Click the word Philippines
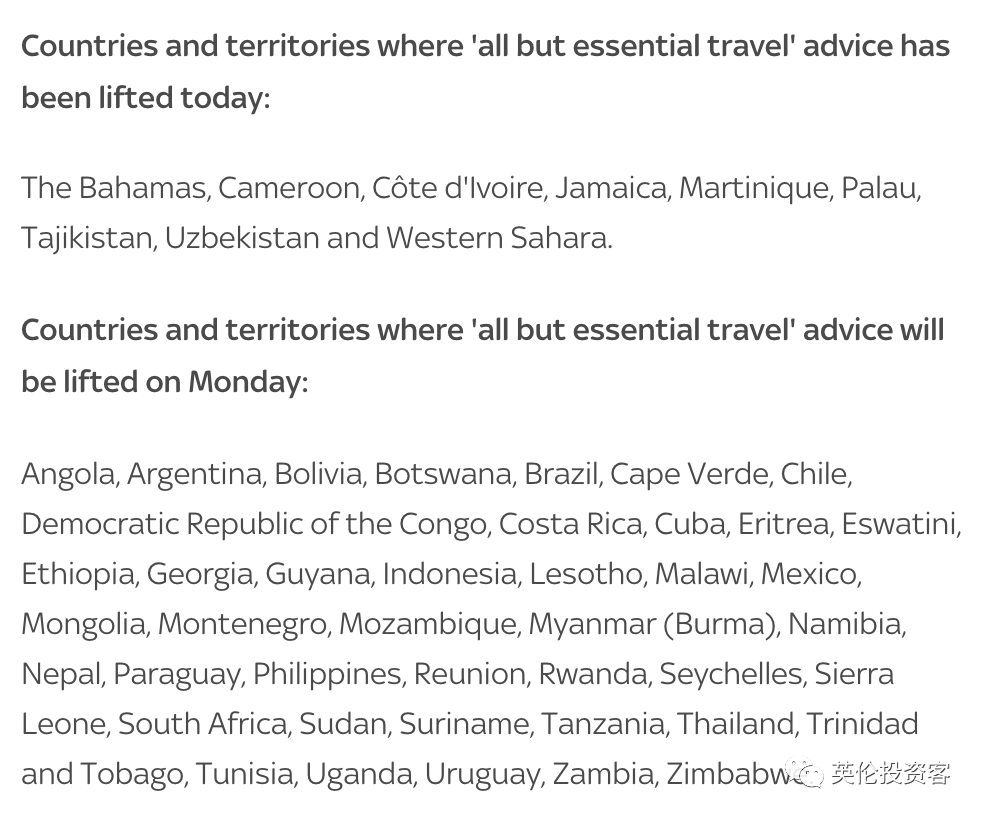The width and height of the screenshot is (982, 816). pyautogui.click(x=327, y=674)
